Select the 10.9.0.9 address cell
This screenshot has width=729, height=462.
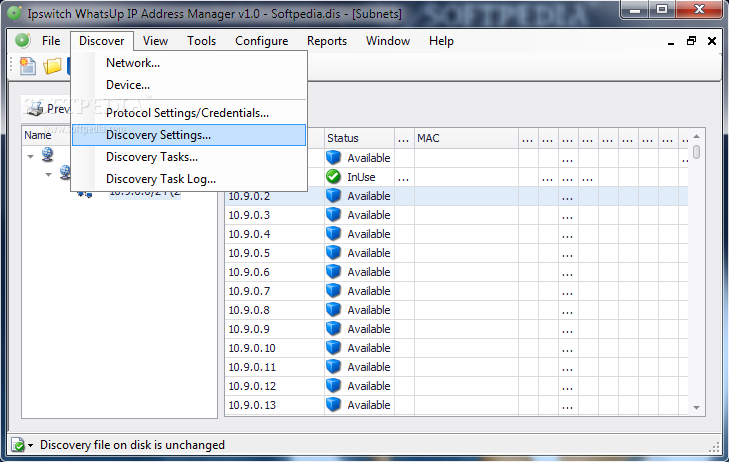tap(274, 329)
